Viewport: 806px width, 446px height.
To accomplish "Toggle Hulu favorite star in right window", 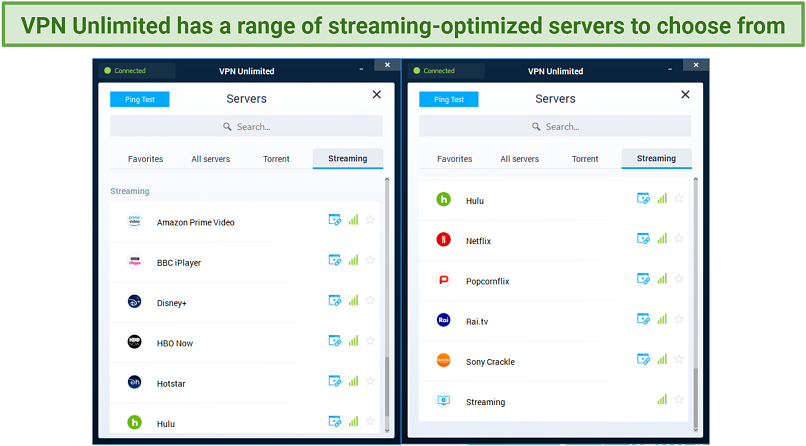I will pyautogui.click(x=679, y=198).
